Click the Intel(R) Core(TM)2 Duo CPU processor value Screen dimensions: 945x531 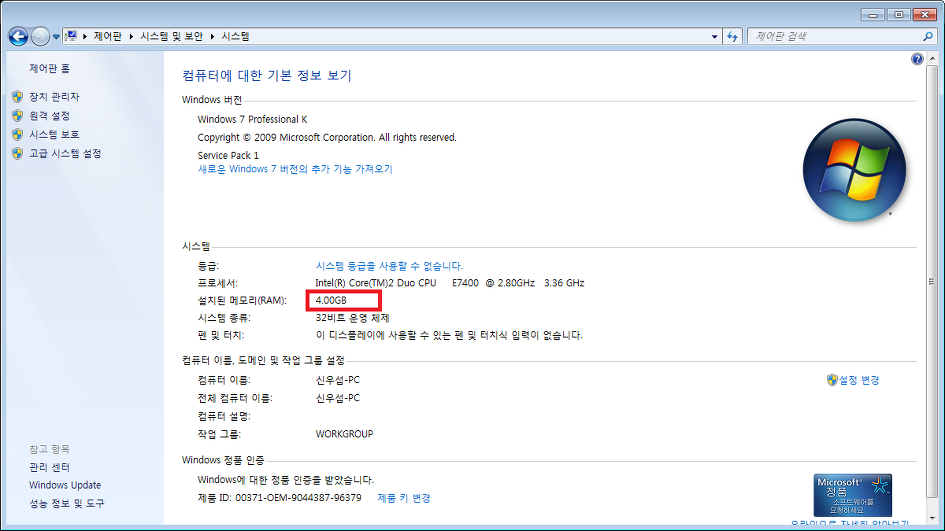click(450, 283)
